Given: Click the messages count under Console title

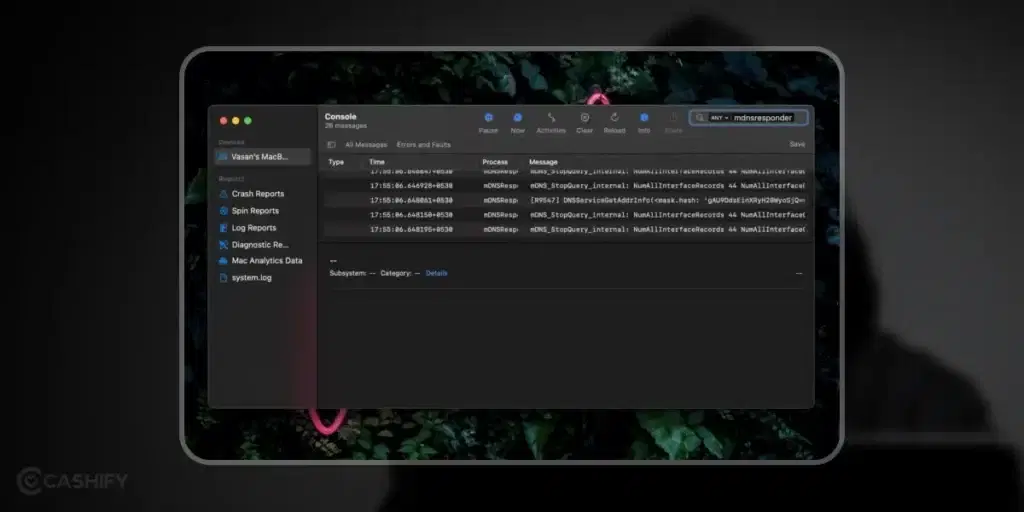Looking at the screenshot, I should 345,125.
